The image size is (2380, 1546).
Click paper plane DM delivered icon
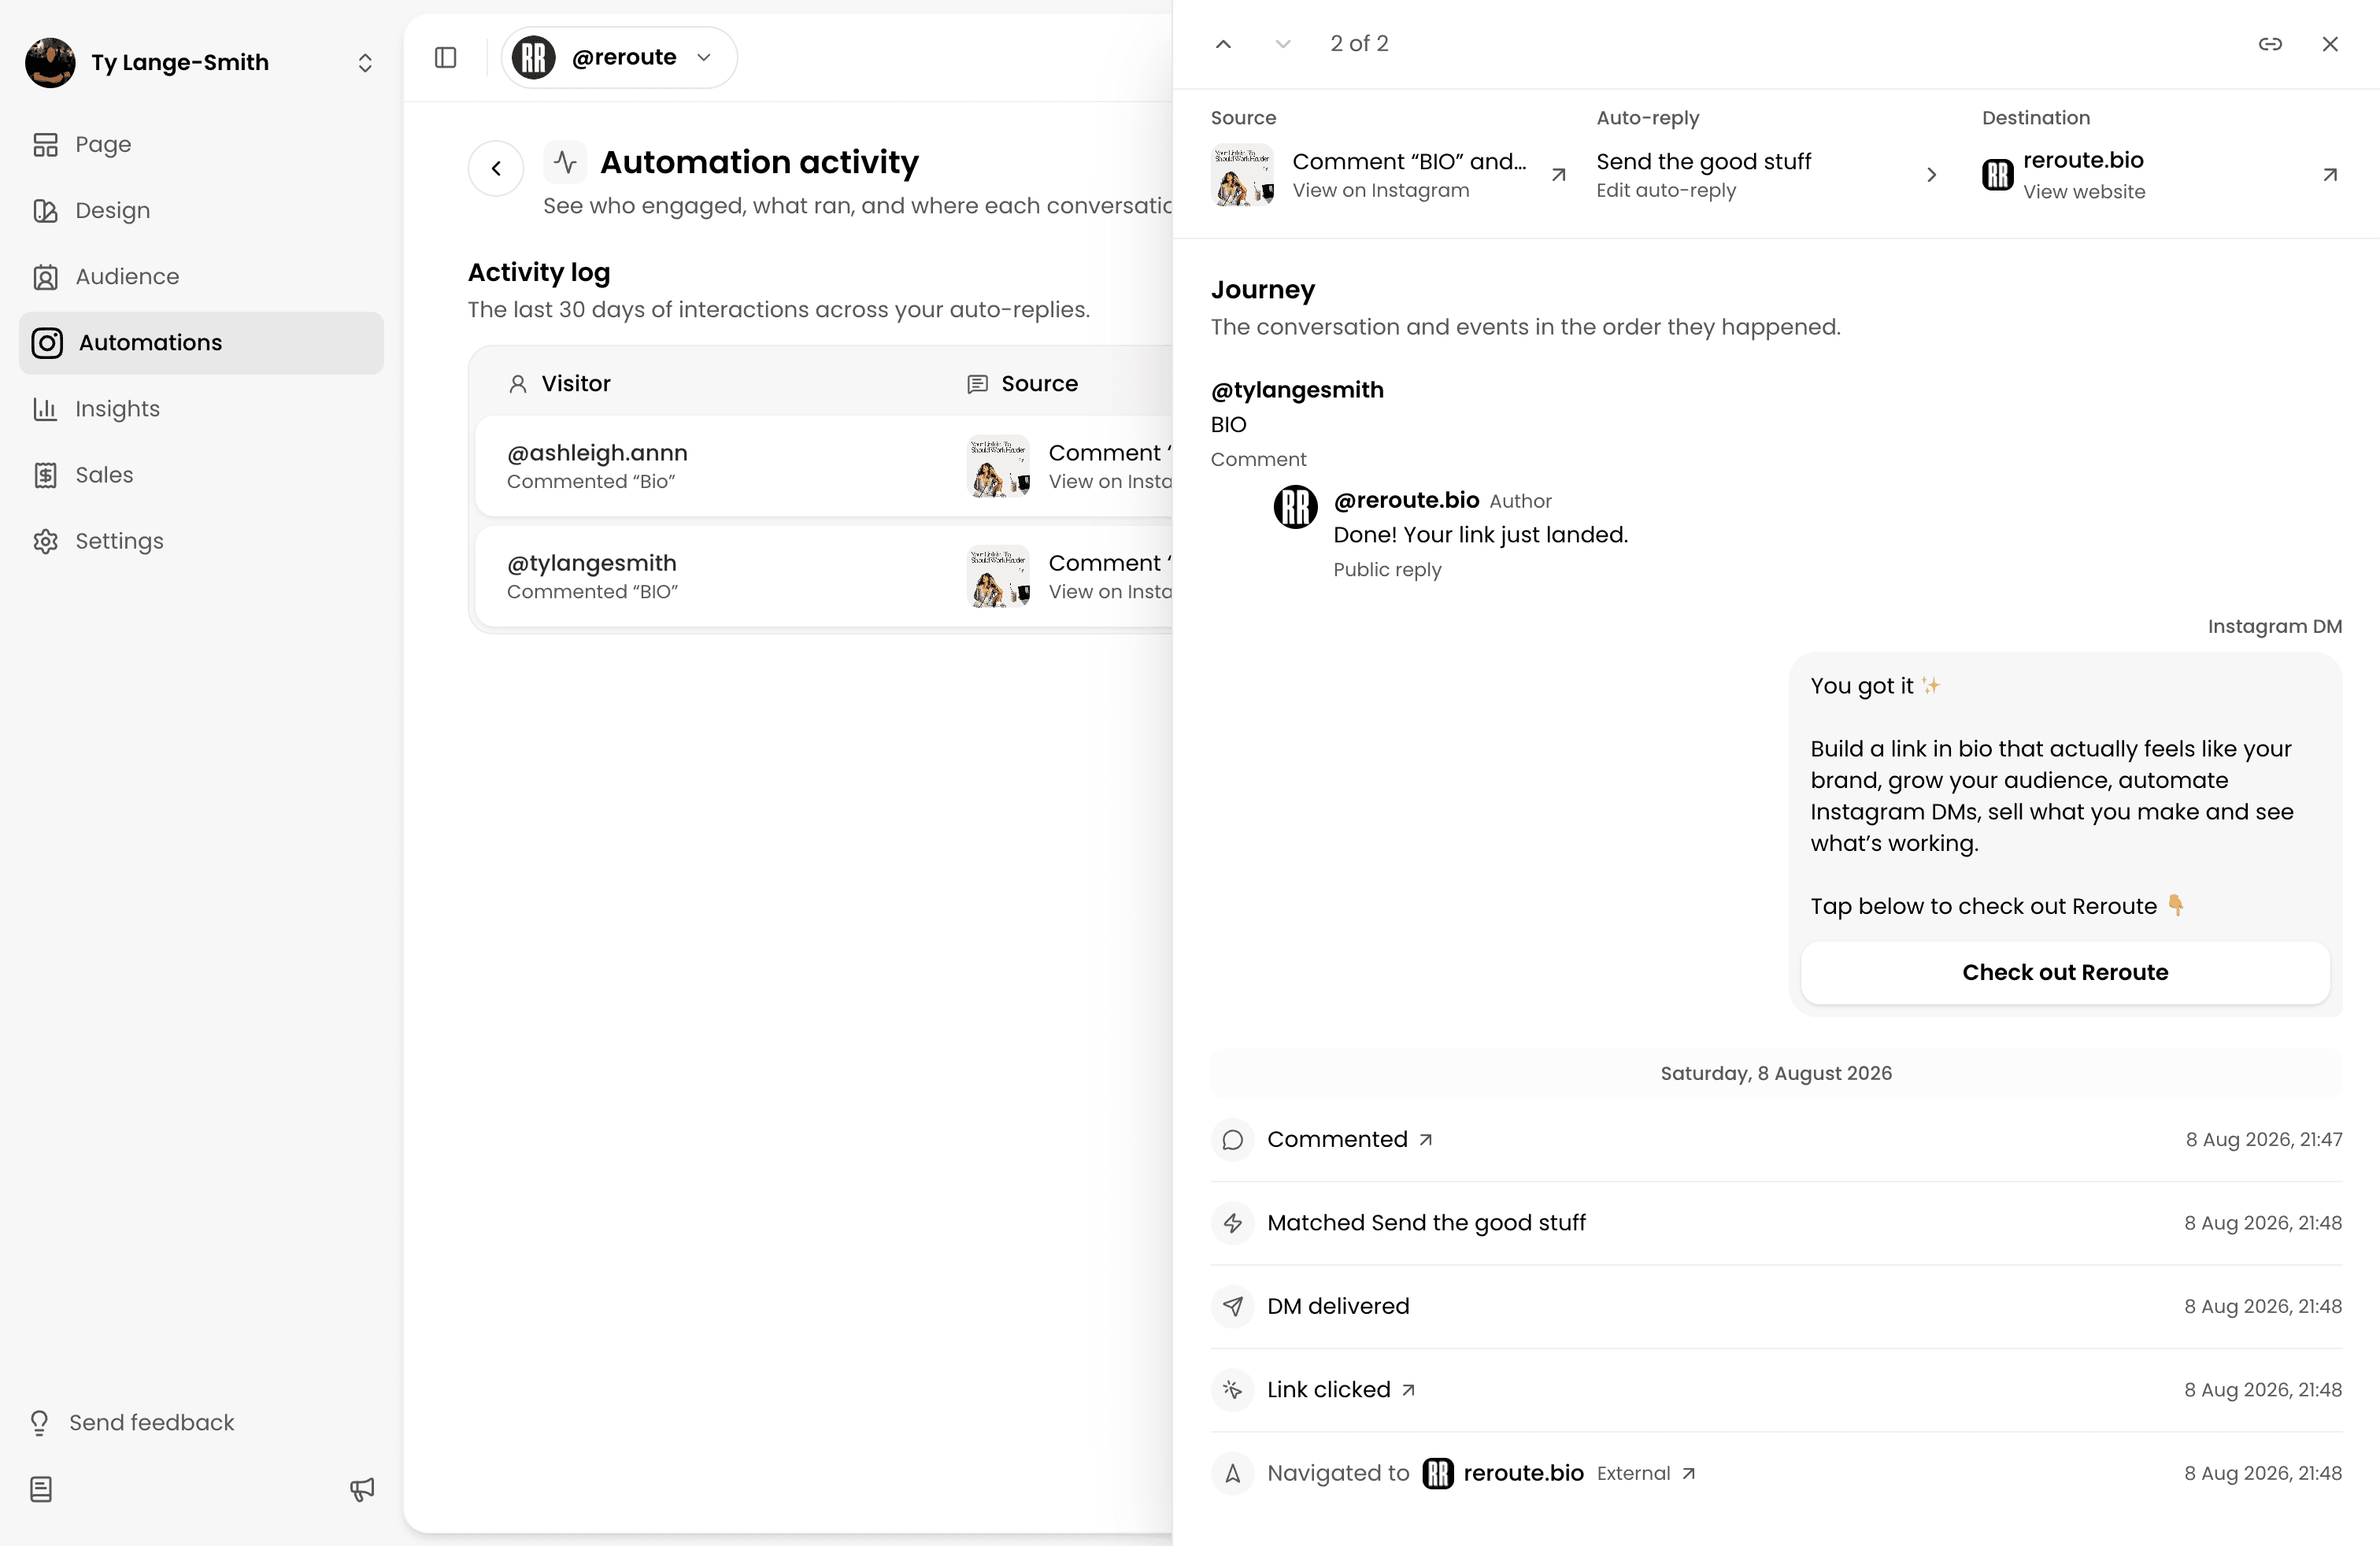pyautogui.click(x=1232, y=1306)
